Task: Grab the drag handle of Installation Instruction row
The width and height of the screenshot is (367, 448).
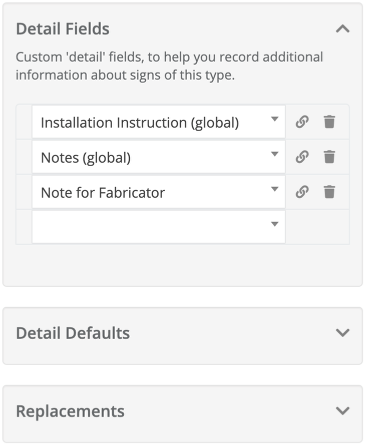Action: [x=24, y=122]
